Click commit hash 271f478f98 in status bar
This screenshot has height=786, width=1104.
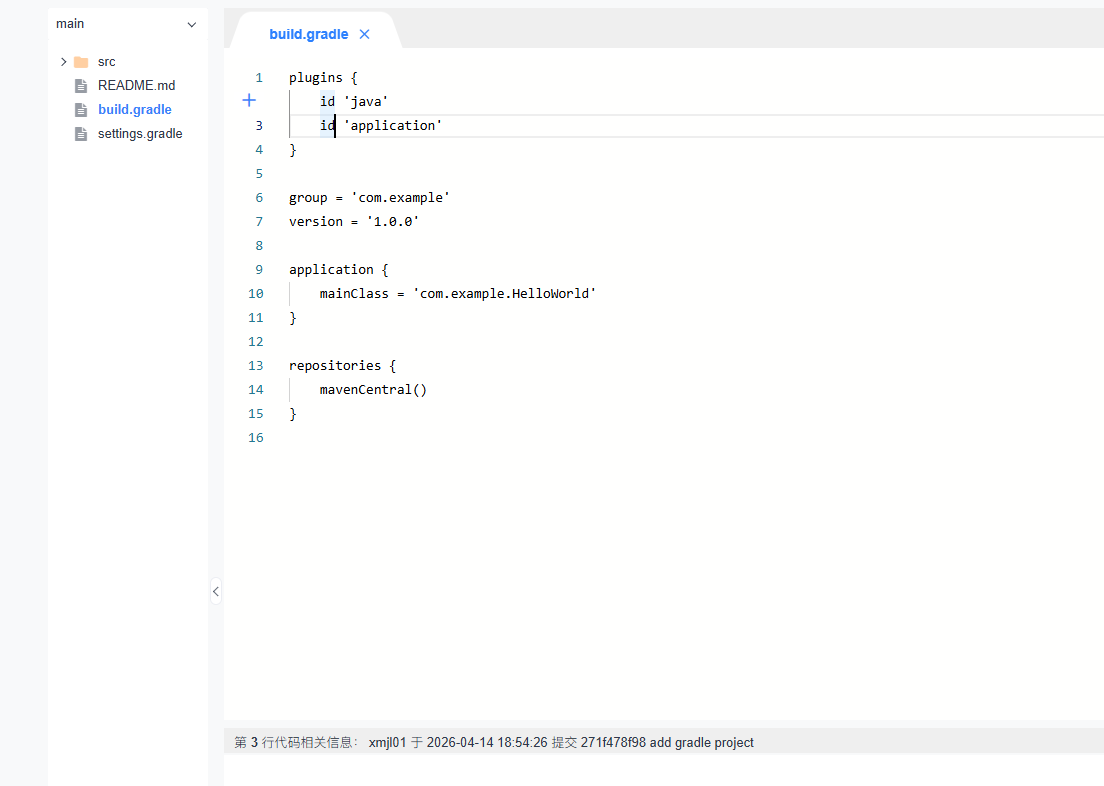coord(613,743)
